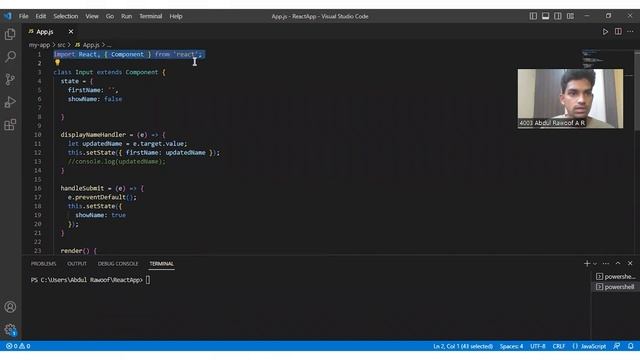The image size is (640, 360).
Task: Run the code with play button
Action: pos(605,32)
